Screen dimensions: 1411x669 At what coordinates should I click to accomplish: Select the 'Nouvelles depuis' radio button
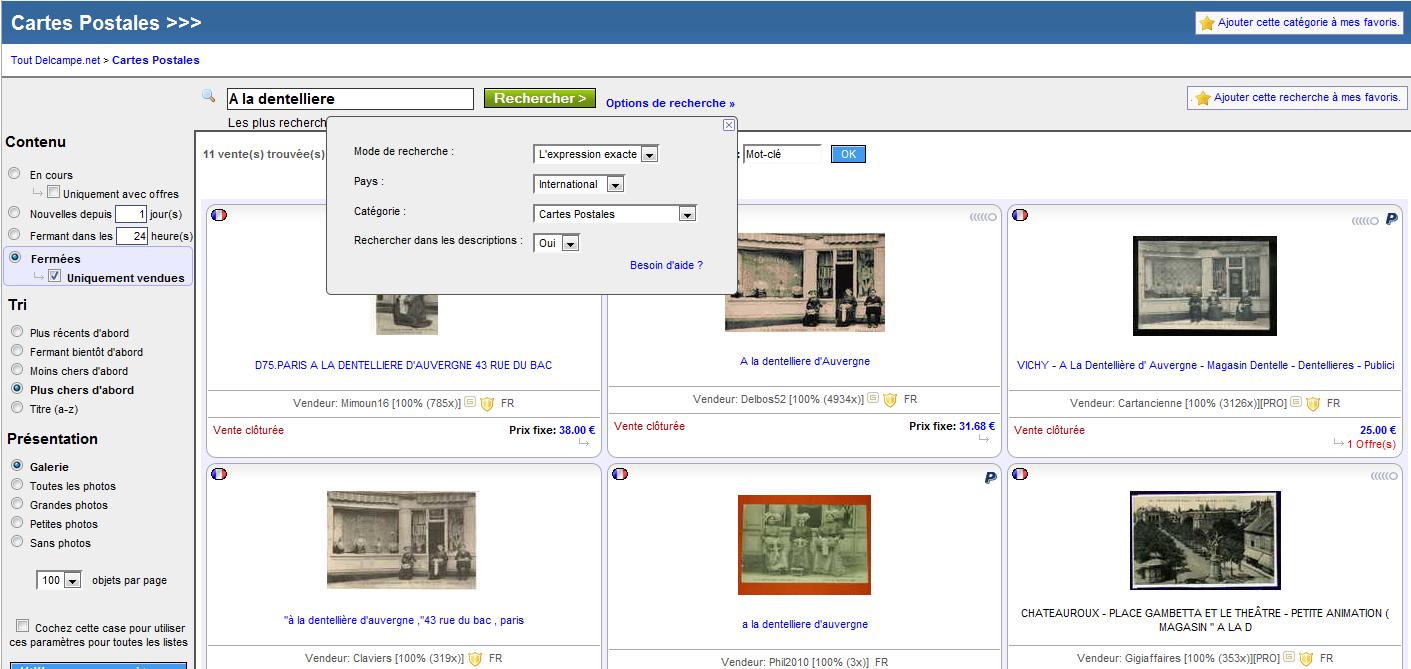[x=14, y=212]
